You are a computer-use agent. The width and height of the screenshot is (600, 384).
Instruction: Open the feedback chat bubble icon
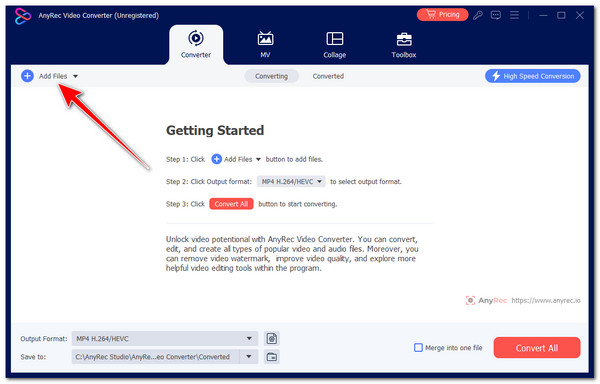(x=496, y=15)
